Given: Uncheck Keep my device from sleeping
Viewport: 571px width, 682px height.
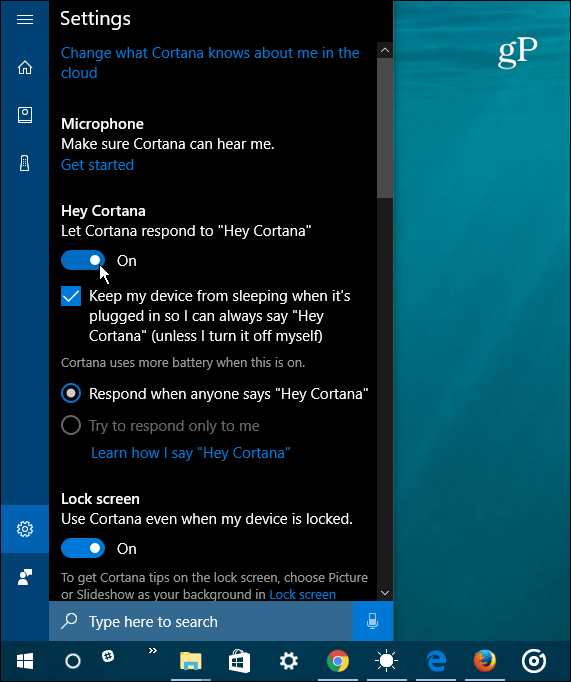Looking at the screenshot, I should (x=71, y=296).
